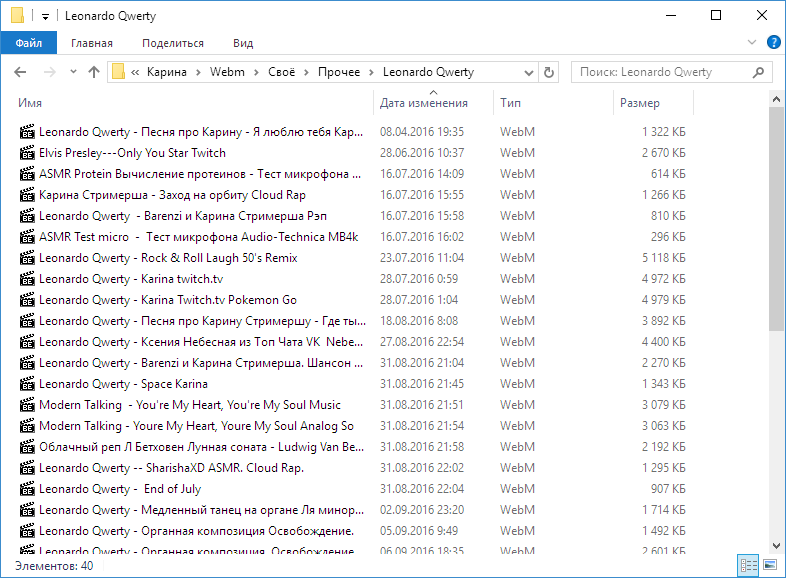
Task: Click the search magnifier icon
Action: tap(758, 72)
